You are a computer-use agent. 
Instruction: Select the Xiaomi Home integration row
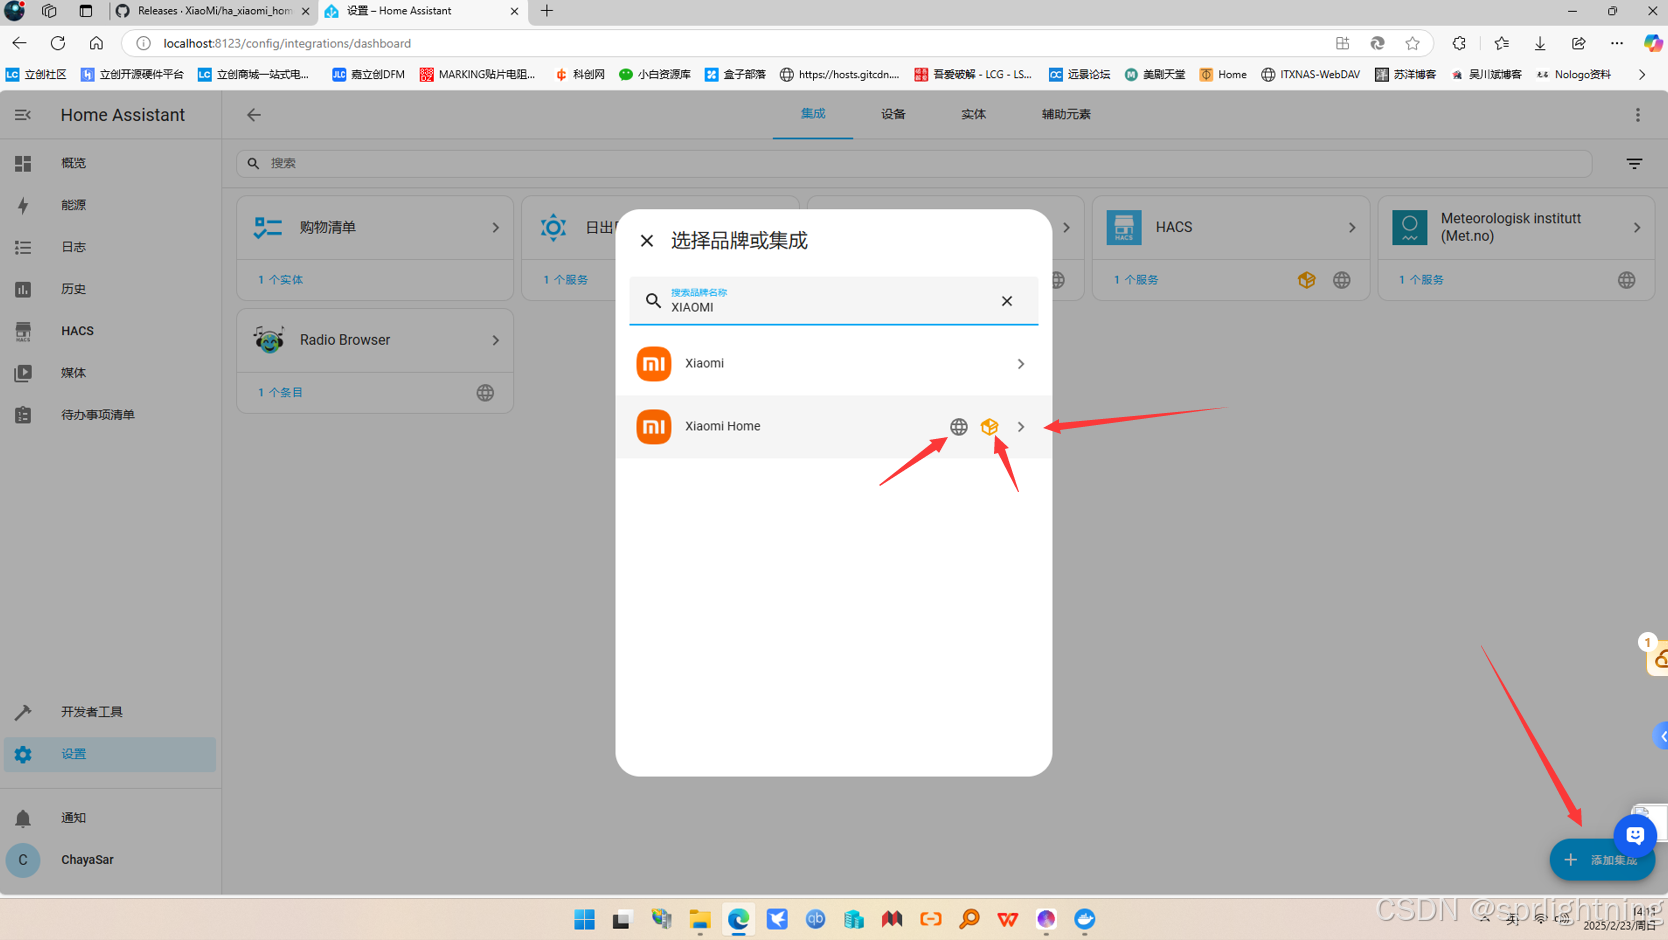pos(833,427)
